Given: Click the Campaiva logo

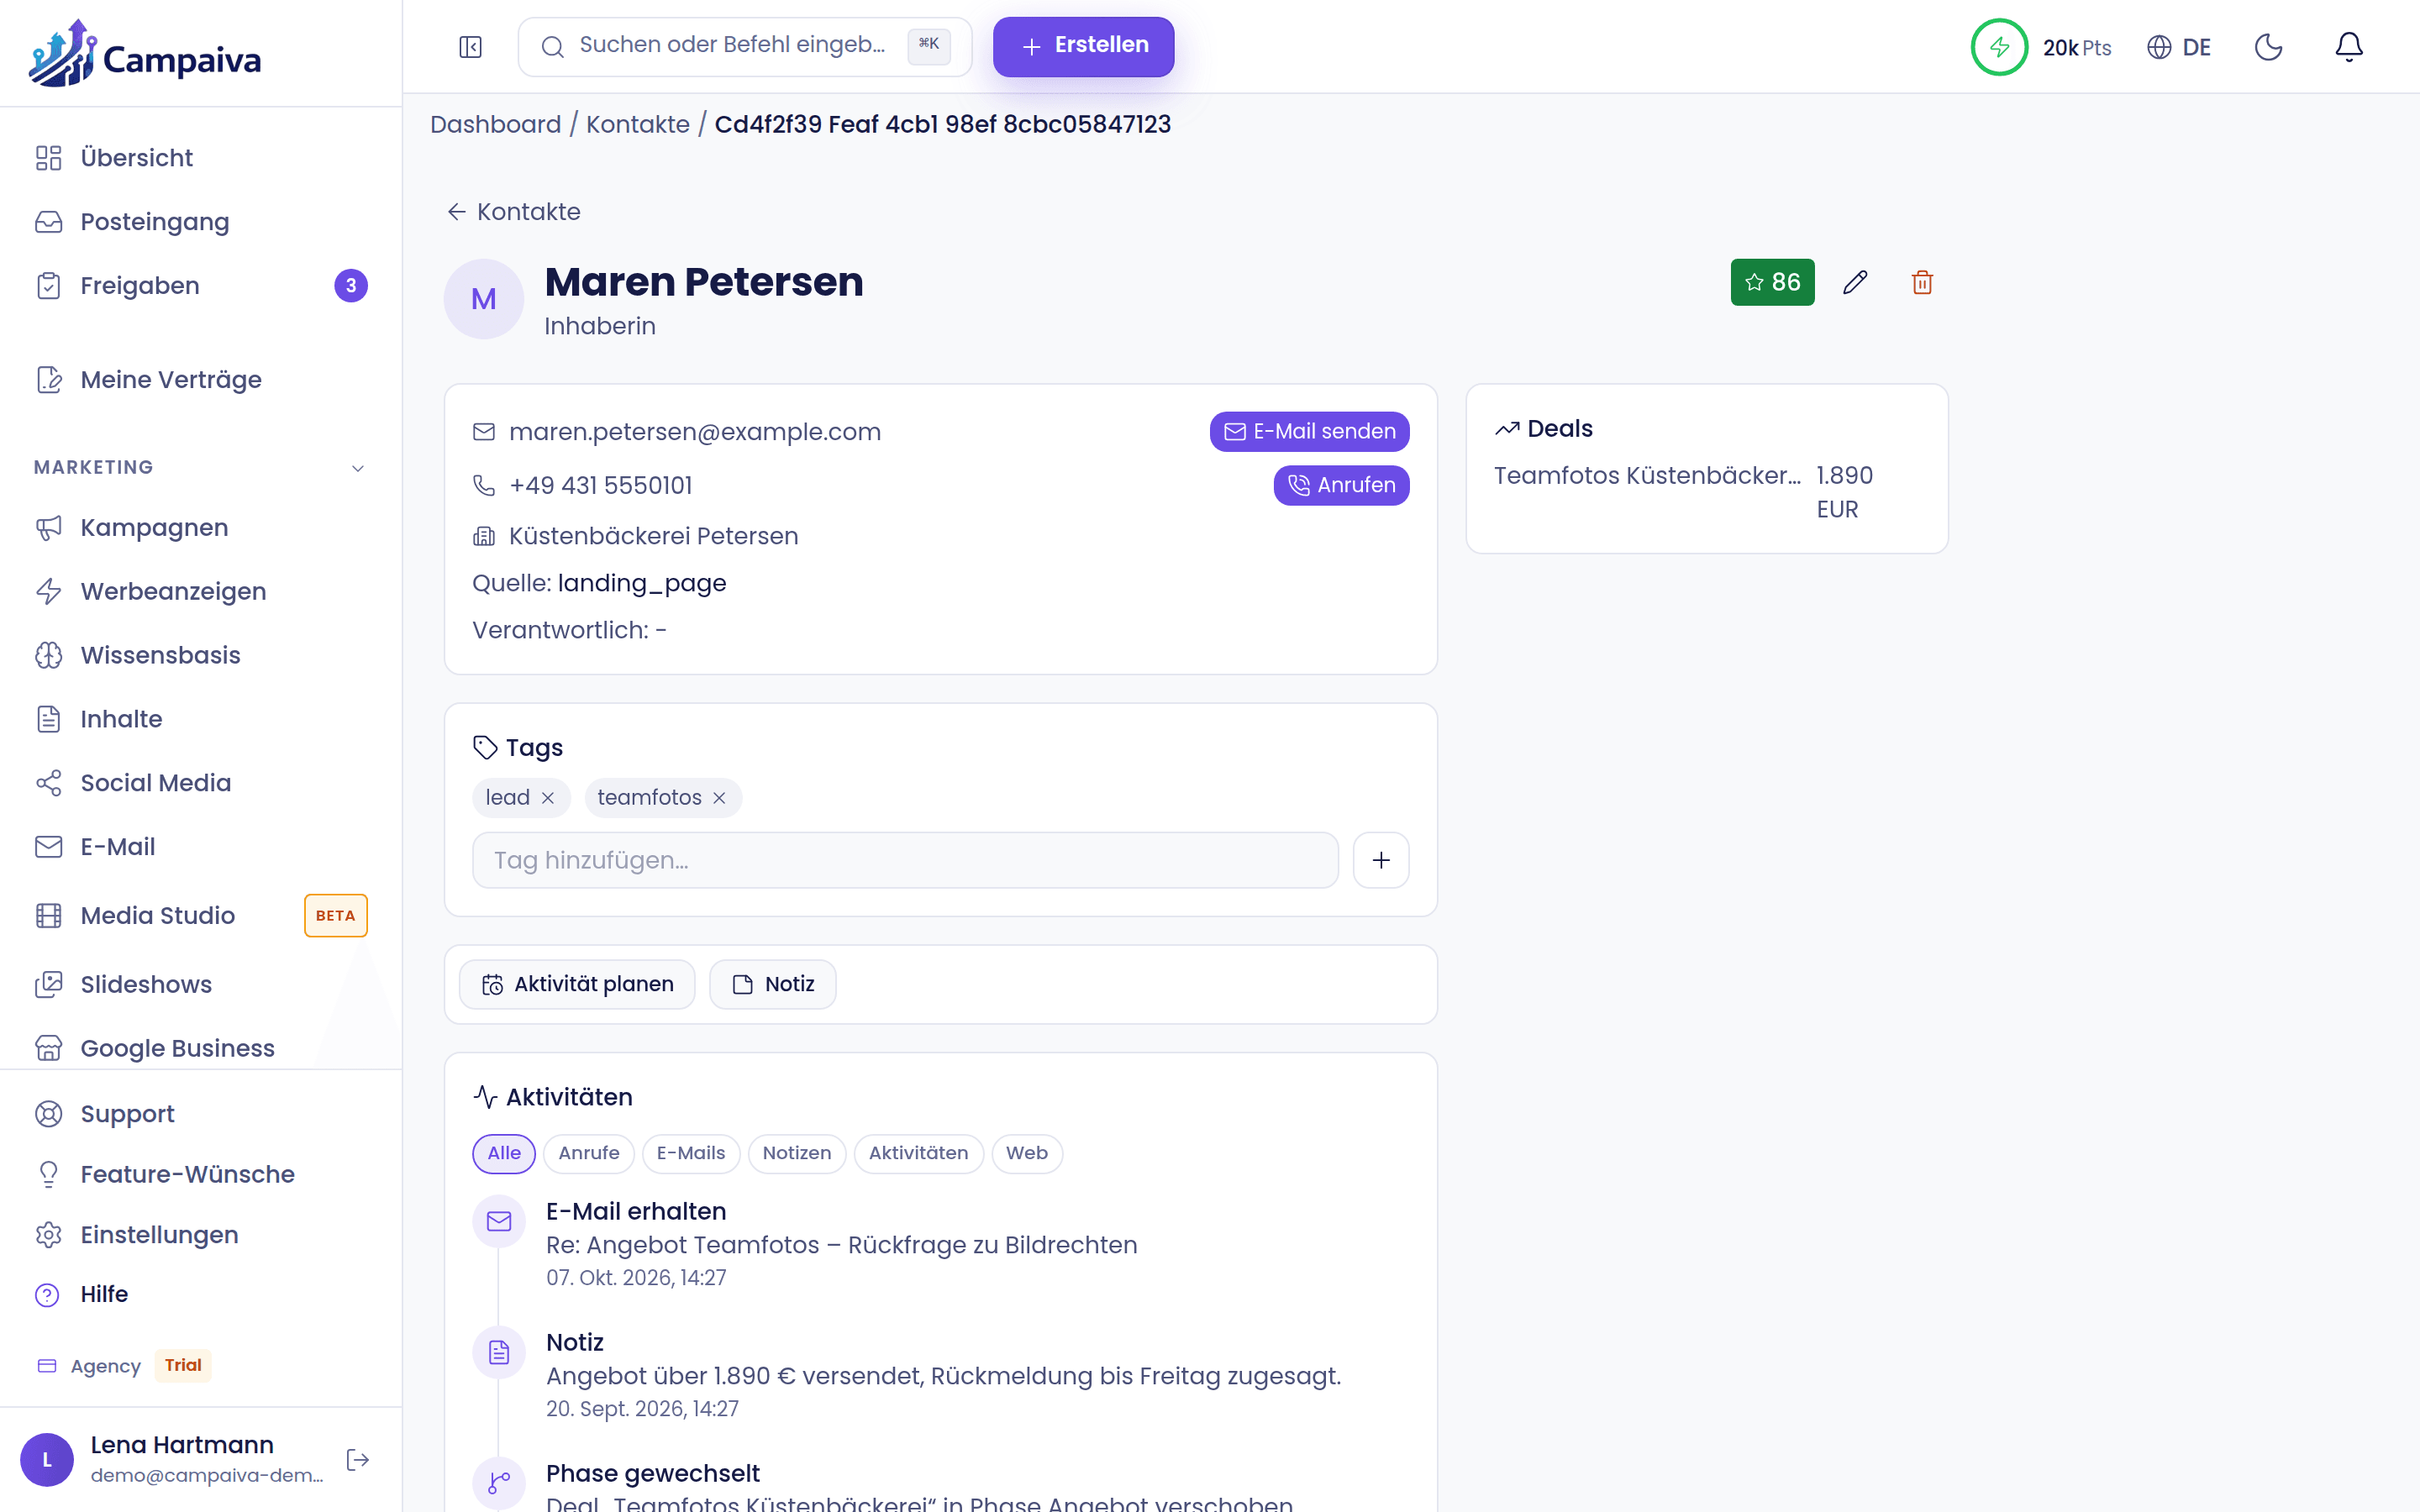Looking at the screenshot, I should 146,55.
